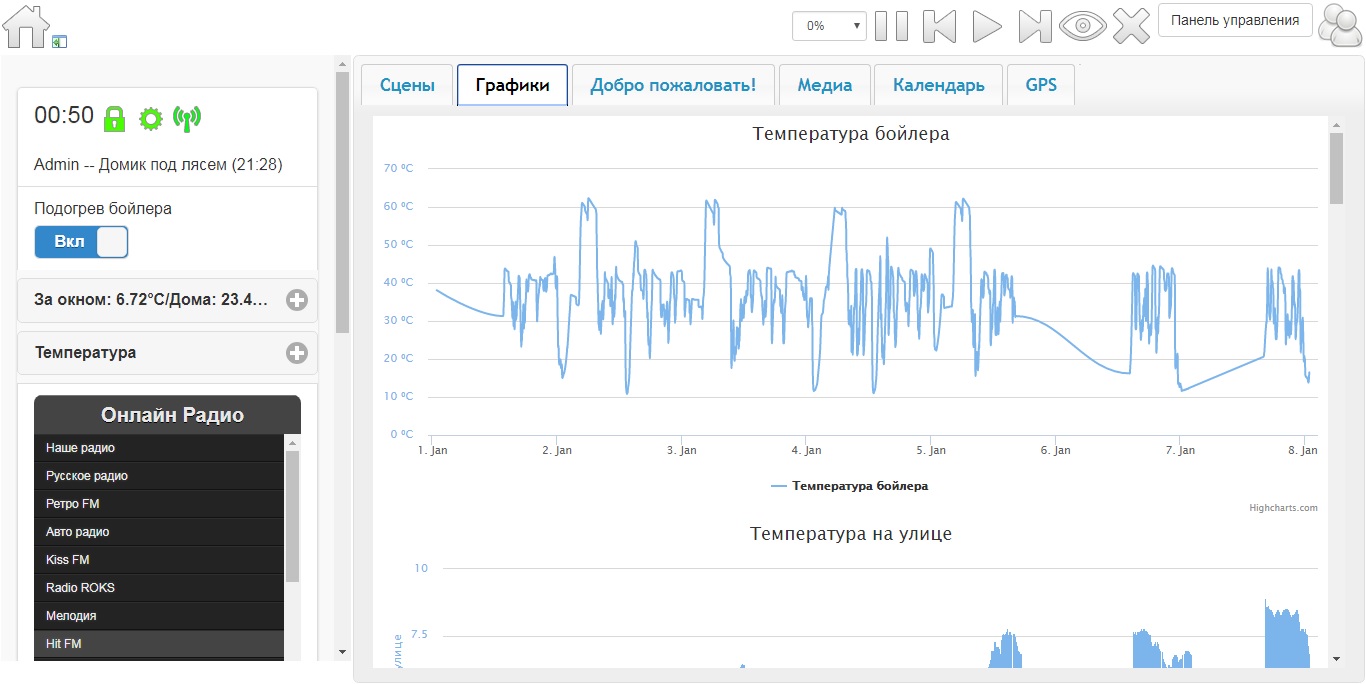Open settings via green gear icon
The image size is (1366, 684).
[x=151, y=119]
